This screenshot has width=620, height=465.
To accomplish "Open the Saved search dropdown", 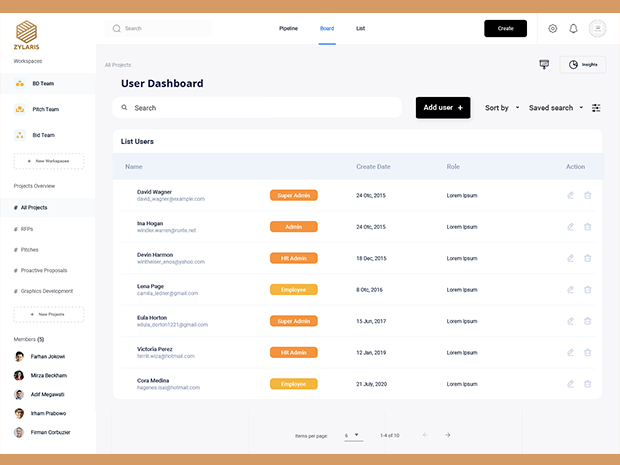I will pos(556,108).
